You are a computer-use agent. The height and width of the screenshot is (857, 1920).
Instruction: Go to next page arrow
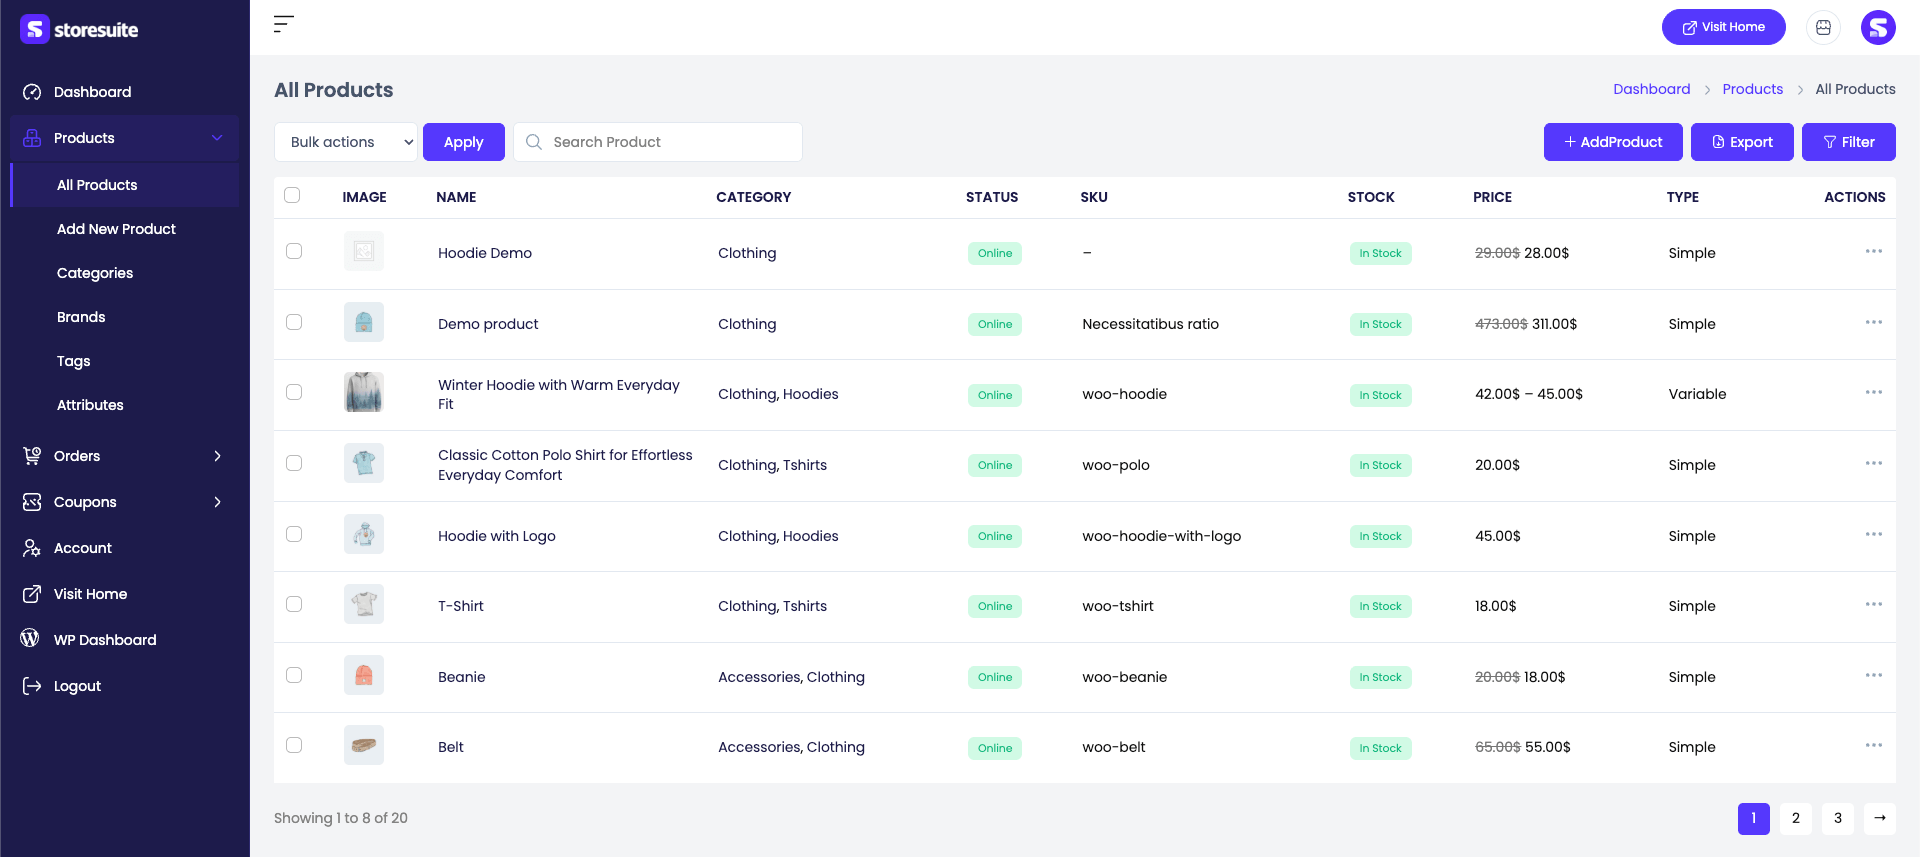1880,818
